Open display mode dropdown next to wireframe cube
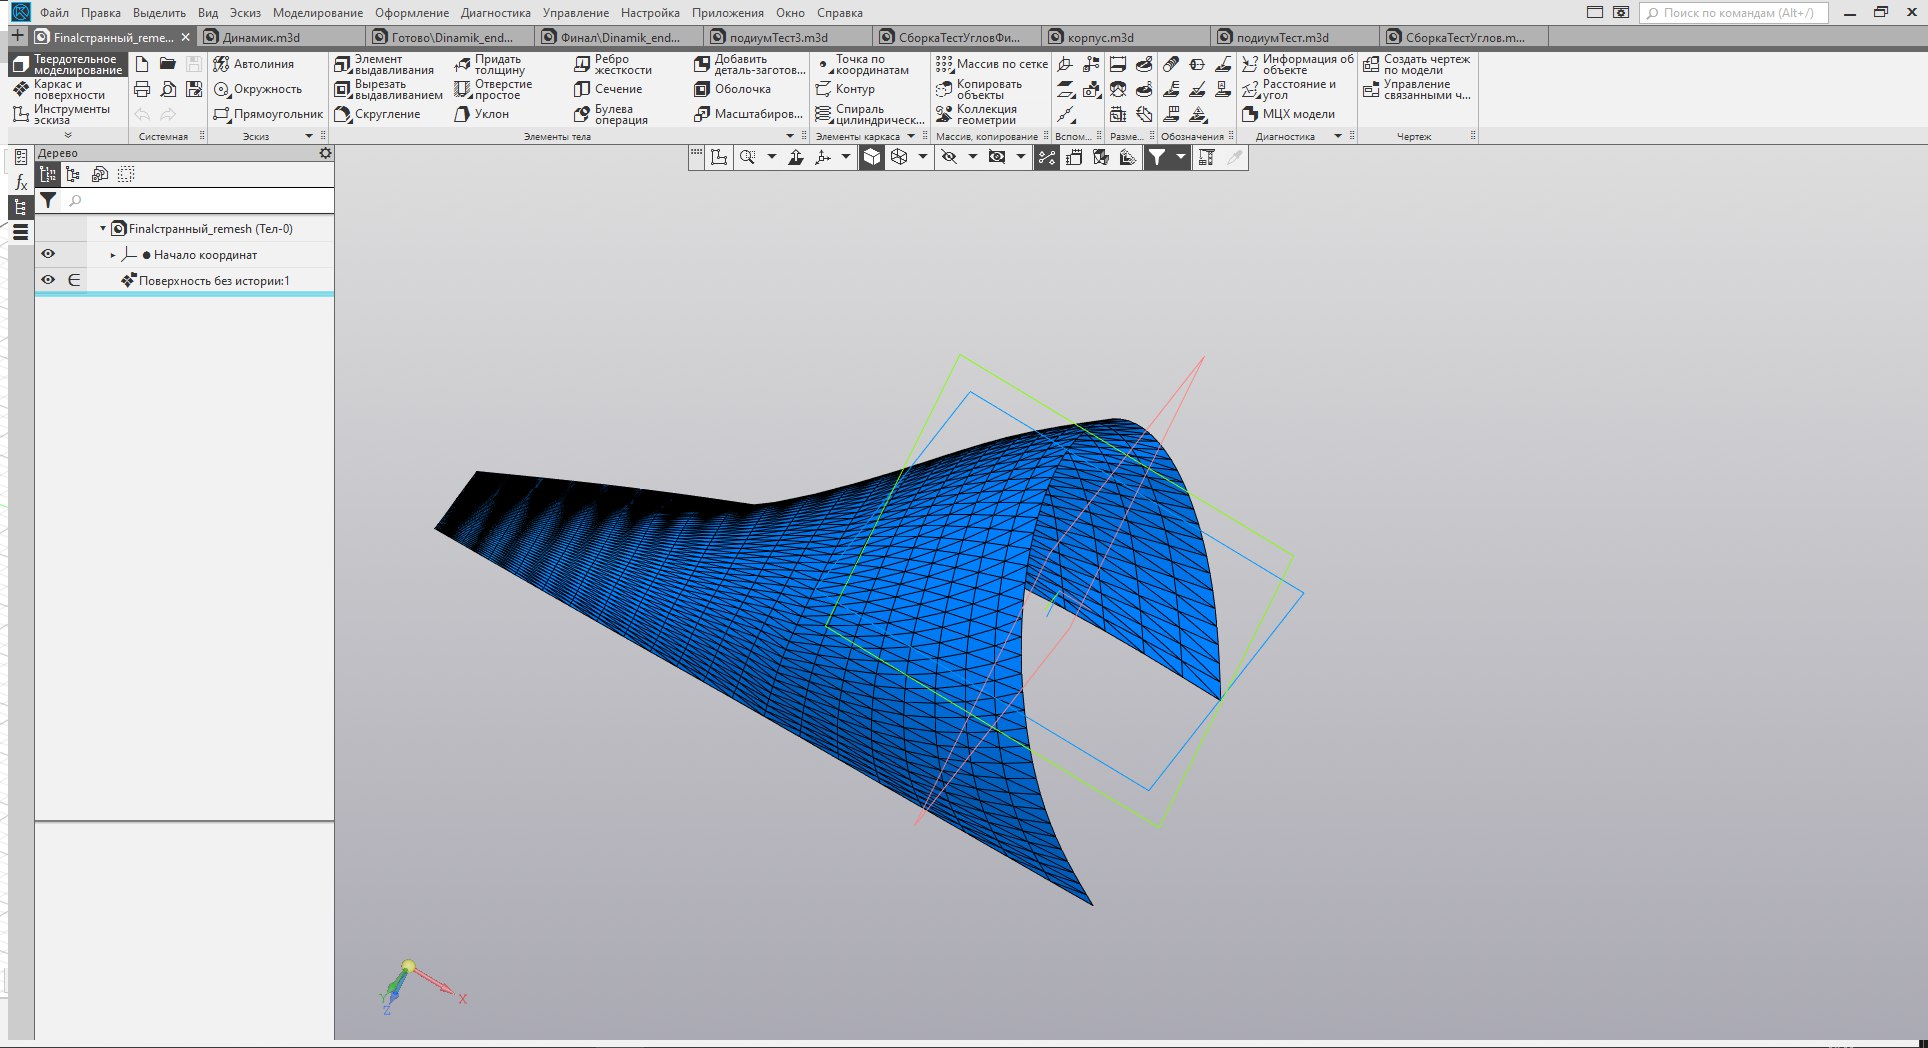 coord(922,157)
